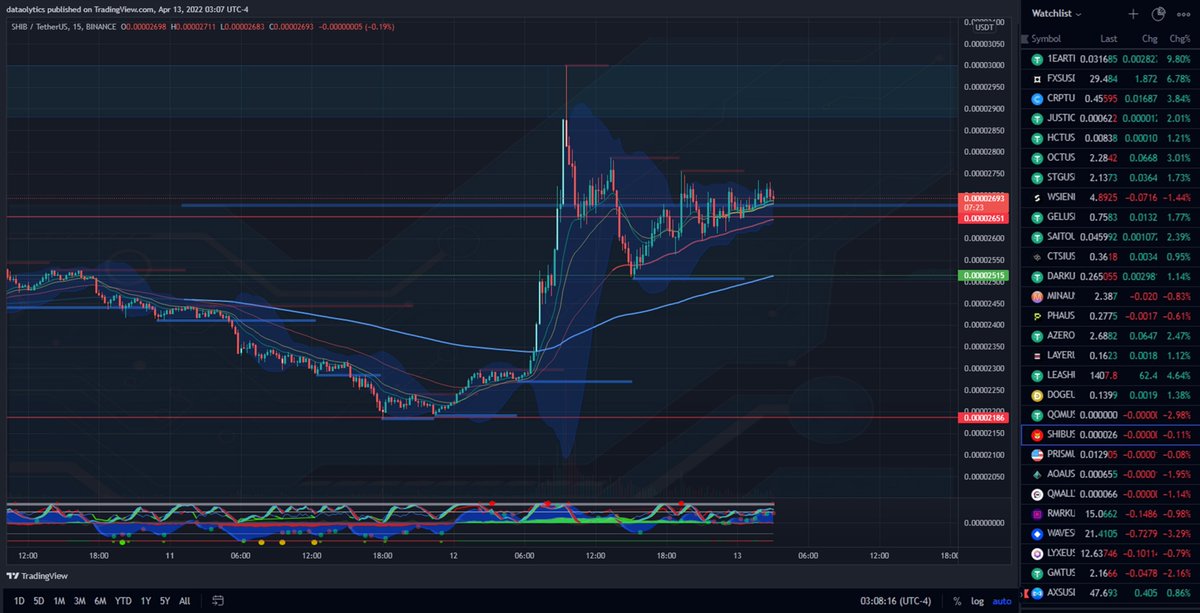Toggle the percent scale button
The width and height of the screenshot is (1200, 613).
click(957, 601)
